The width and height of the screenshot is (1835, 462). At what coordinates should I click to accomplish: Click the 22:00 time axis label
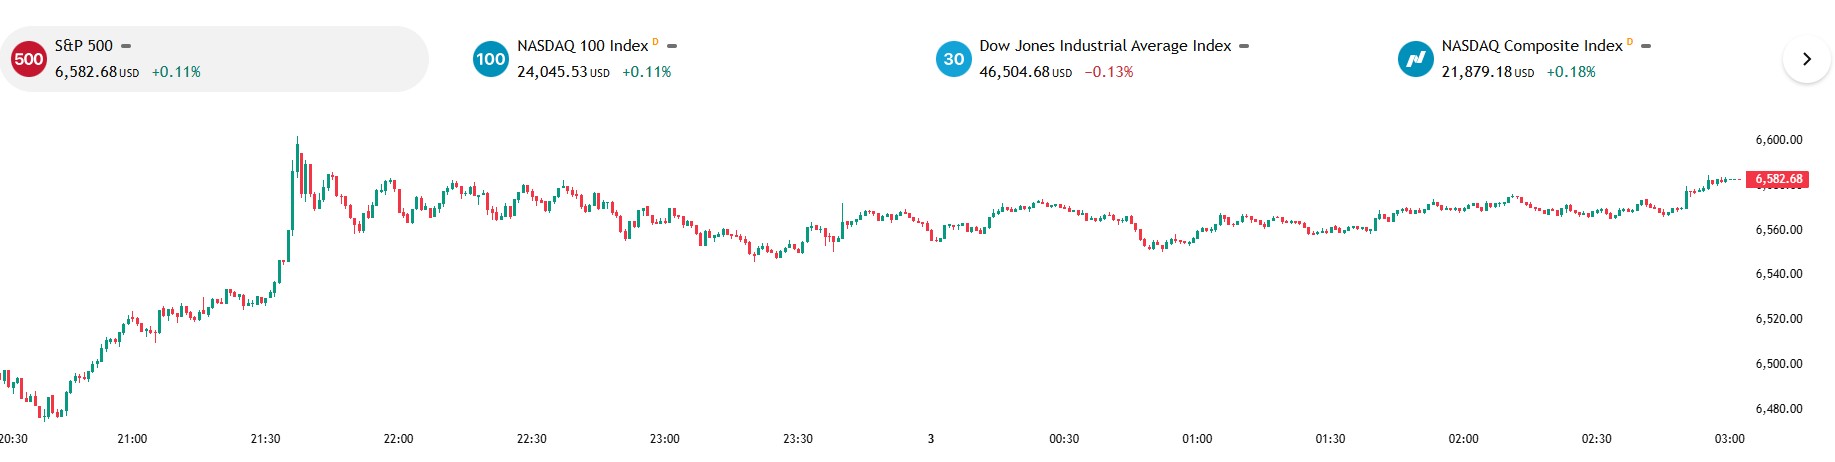tap(398, 439)
